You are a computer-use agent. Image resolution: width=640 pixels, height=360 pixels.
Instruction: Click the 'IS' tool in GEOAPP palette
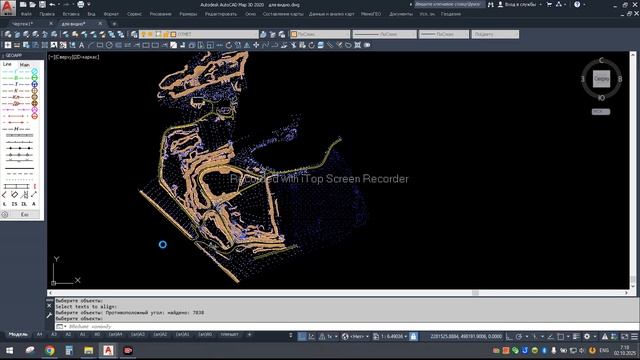(14, 204)
